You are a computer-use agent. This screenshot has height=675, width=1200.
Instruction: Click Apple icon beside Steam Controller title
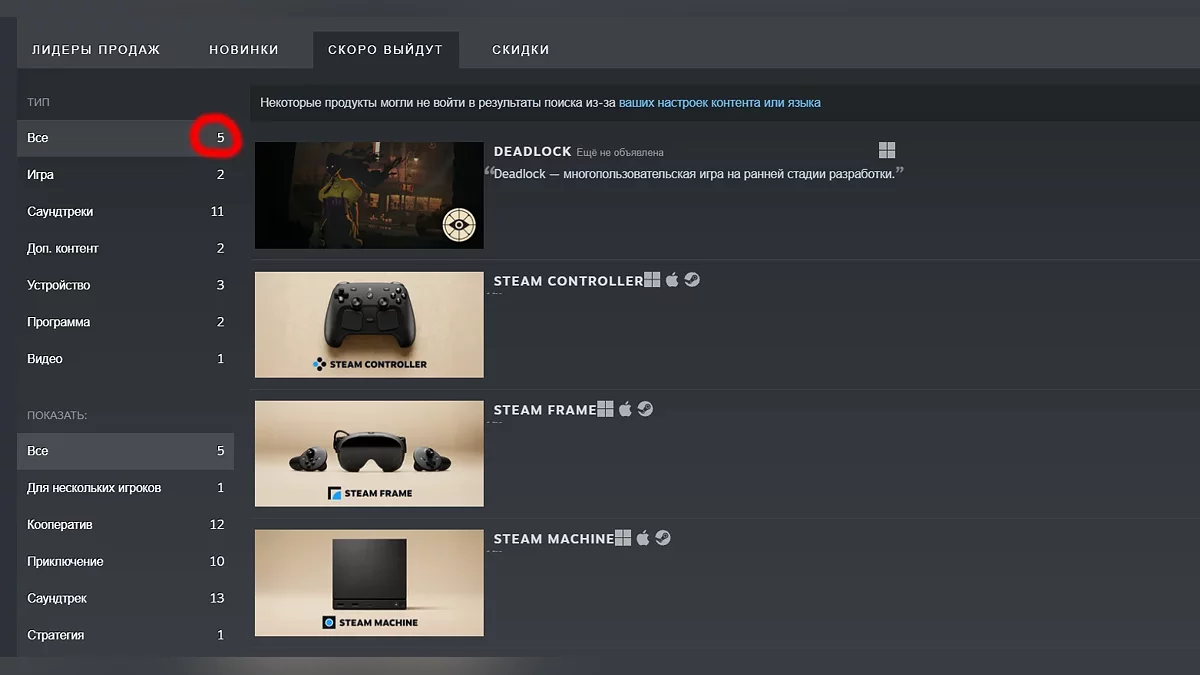(x=672, y=280)
